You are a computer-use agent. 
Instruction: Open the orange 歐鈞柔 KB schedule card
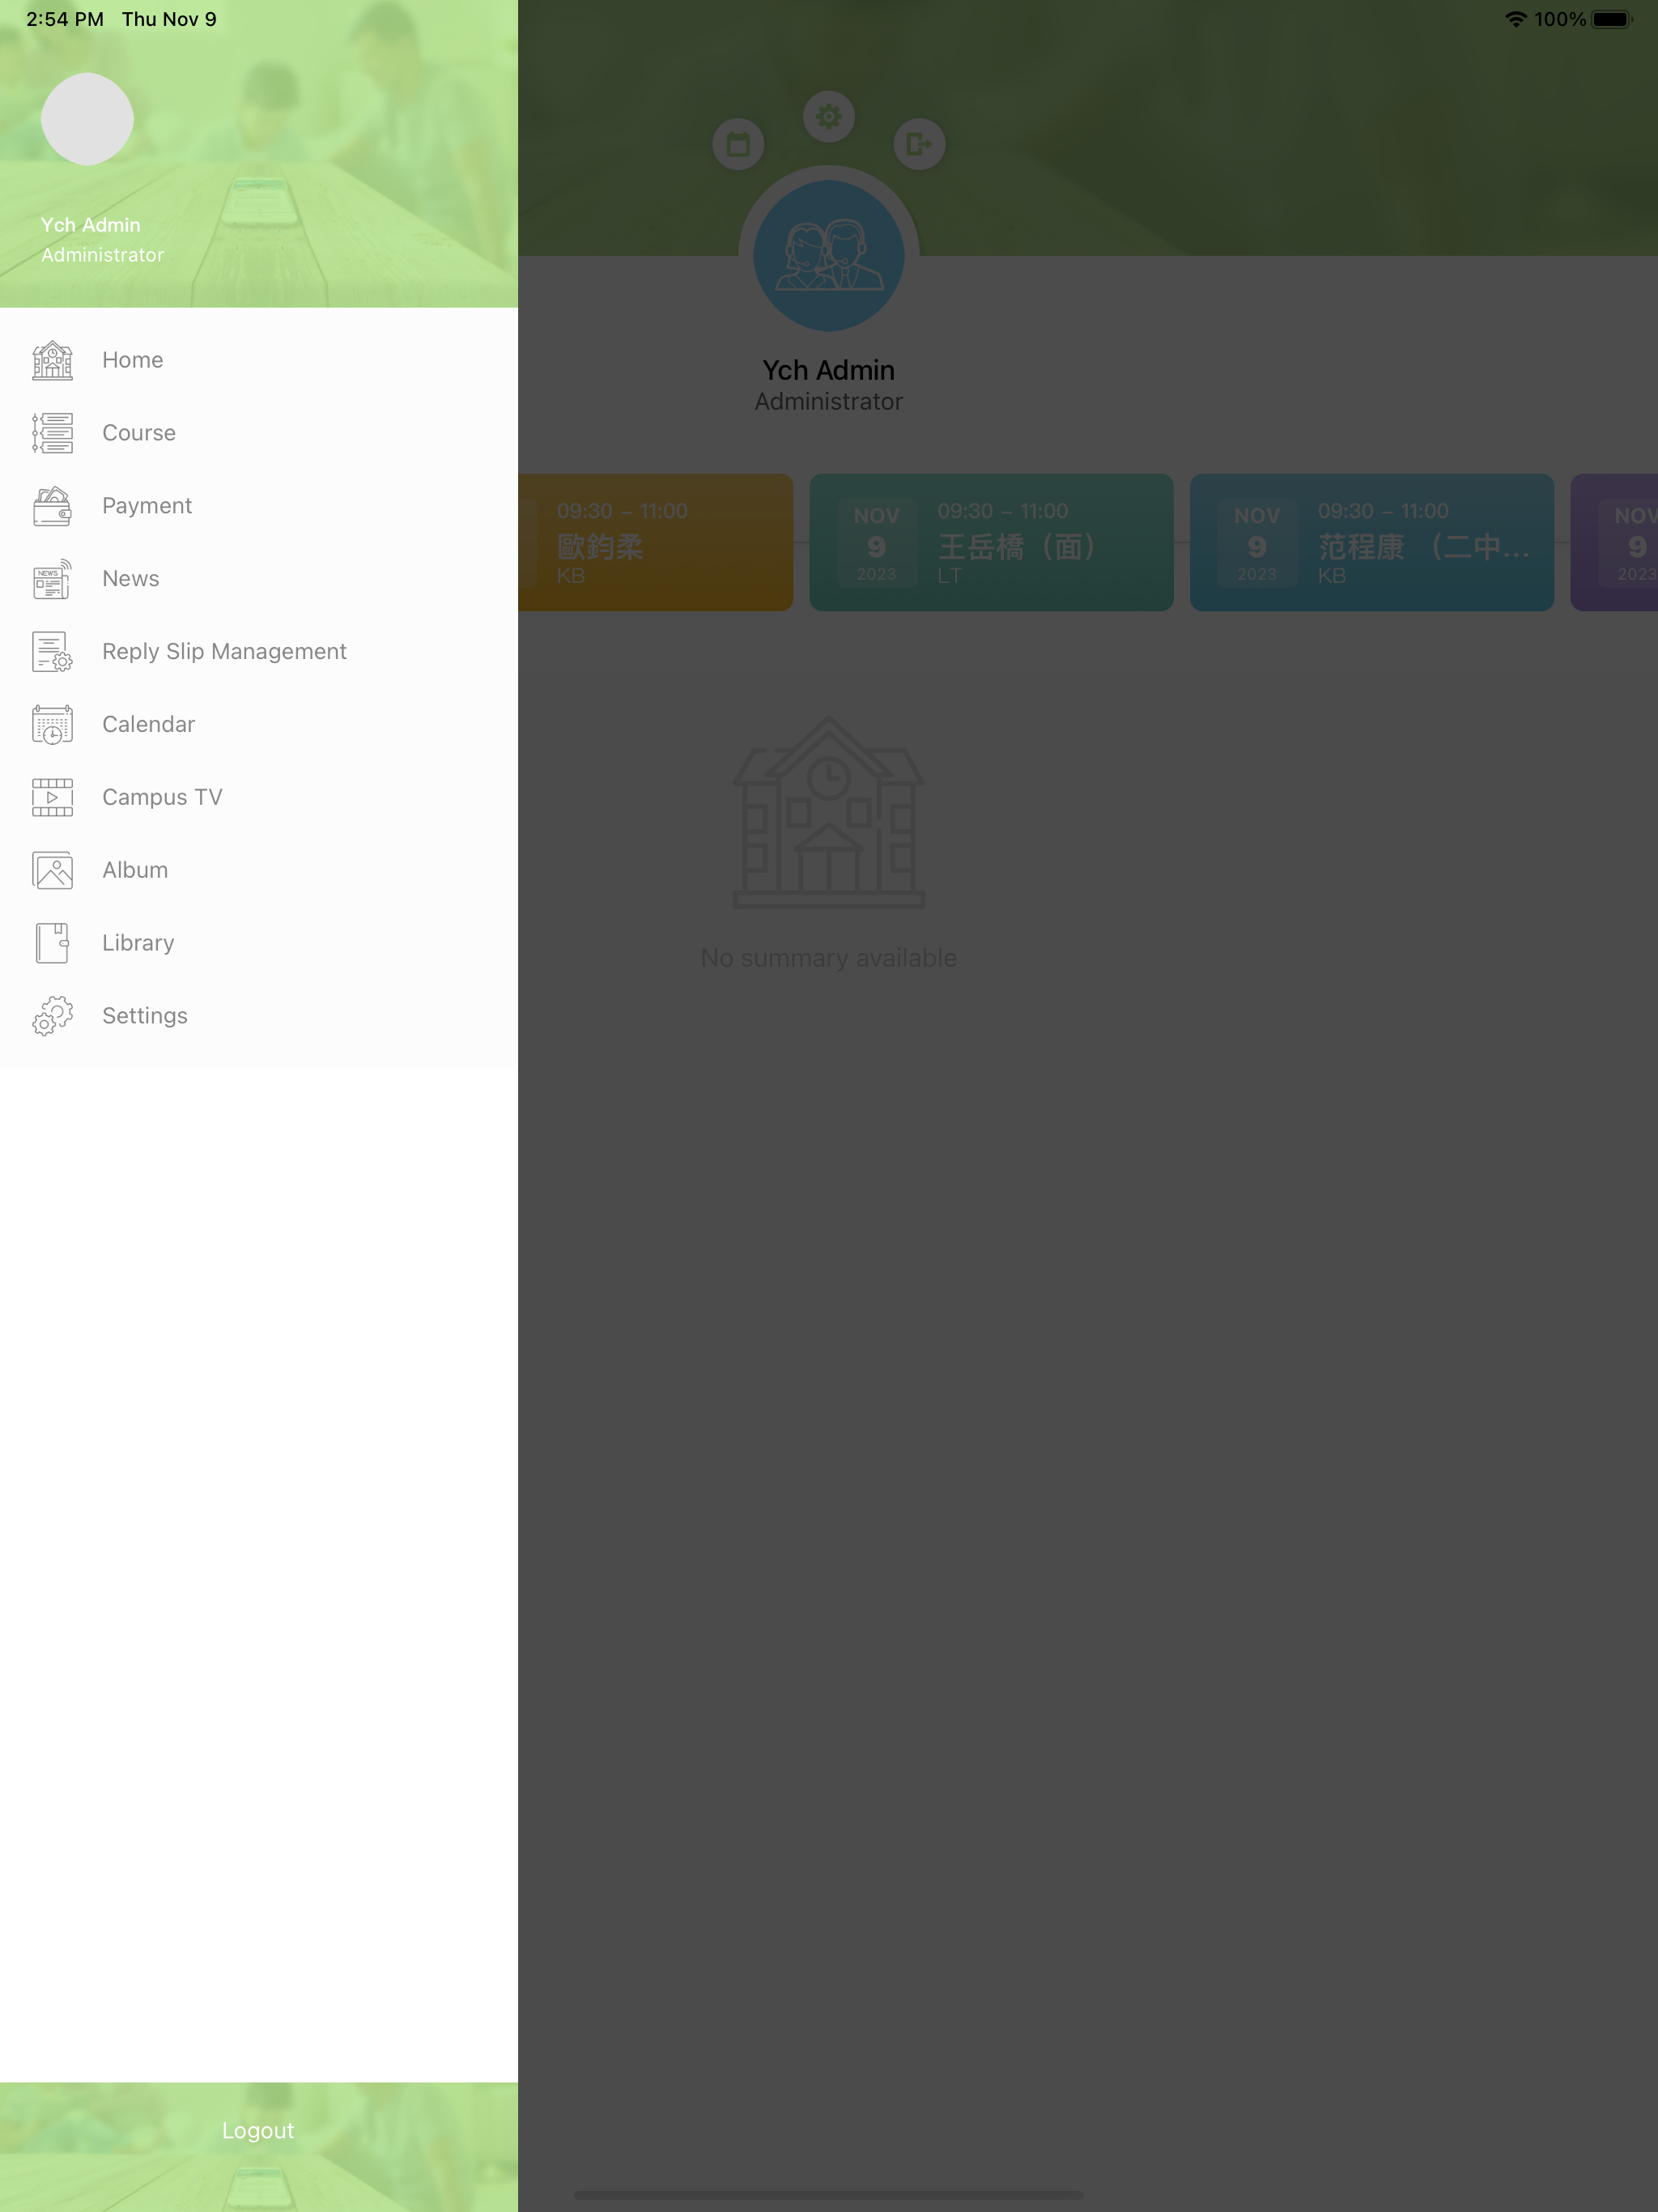(656, 542)
